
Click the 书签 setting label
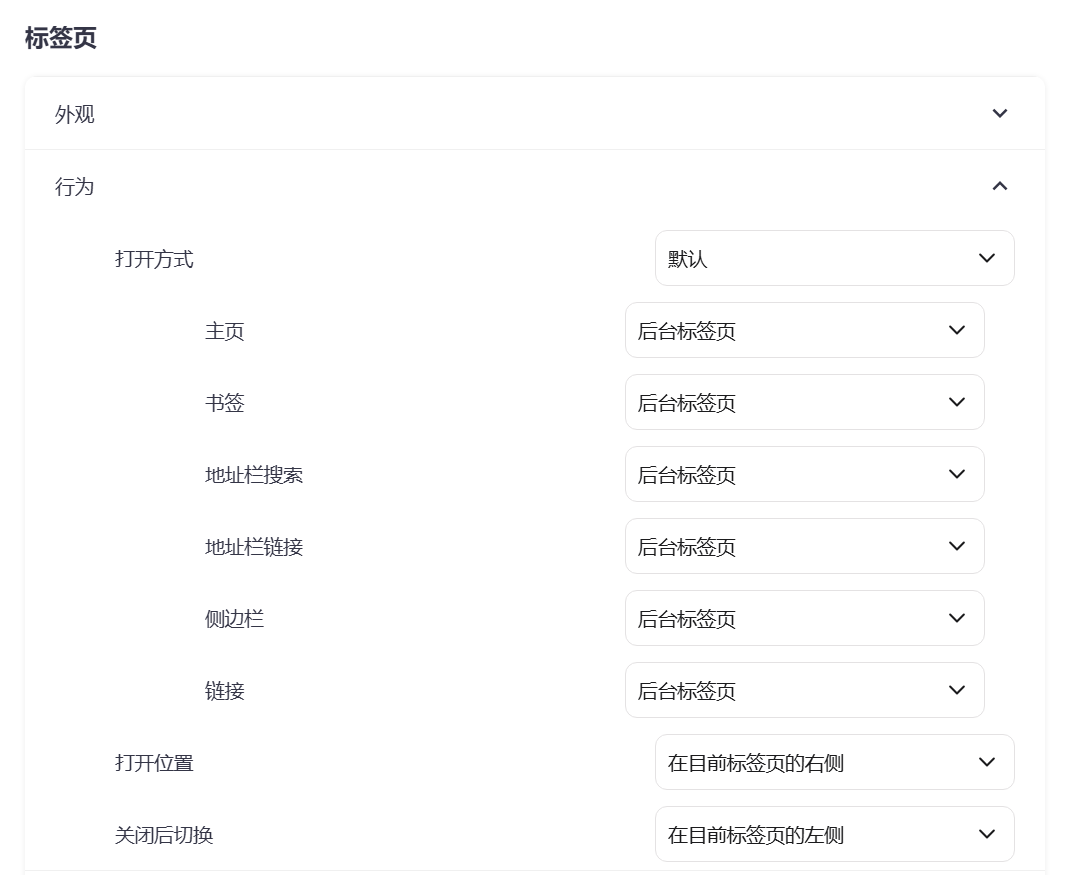click(x=224, y=403)
